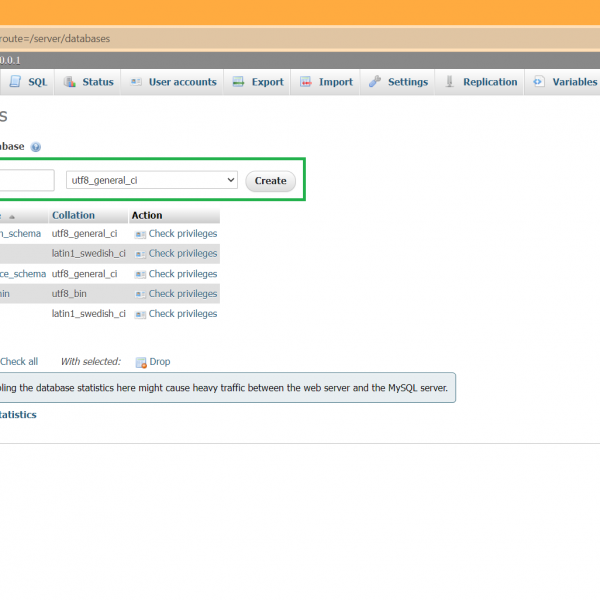Click the Statistics link below the notice

(x=17, y=414)
